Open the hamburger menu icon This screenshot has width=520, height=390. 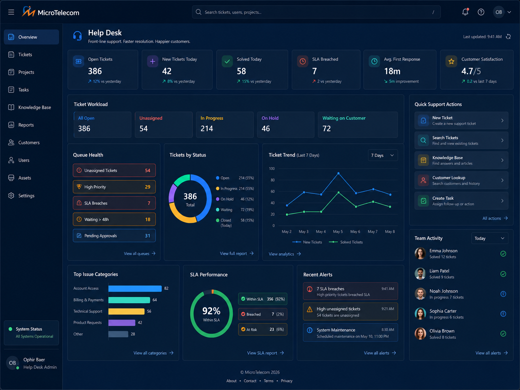pyautogui.click(x=11, y=12)
